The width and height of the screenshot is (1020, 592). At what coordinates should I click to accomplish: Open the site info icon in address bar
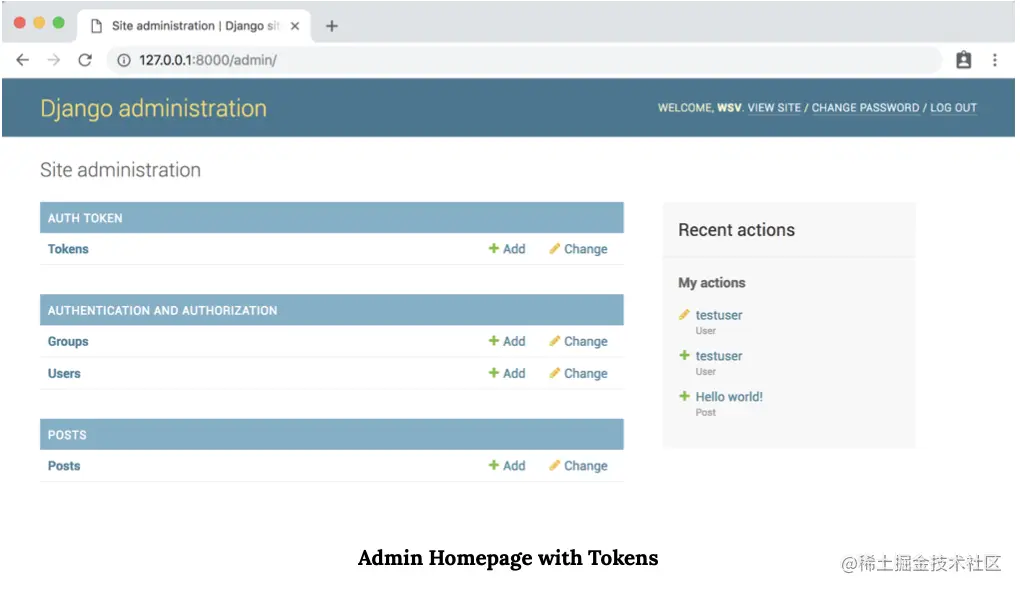tap(124, 60)
